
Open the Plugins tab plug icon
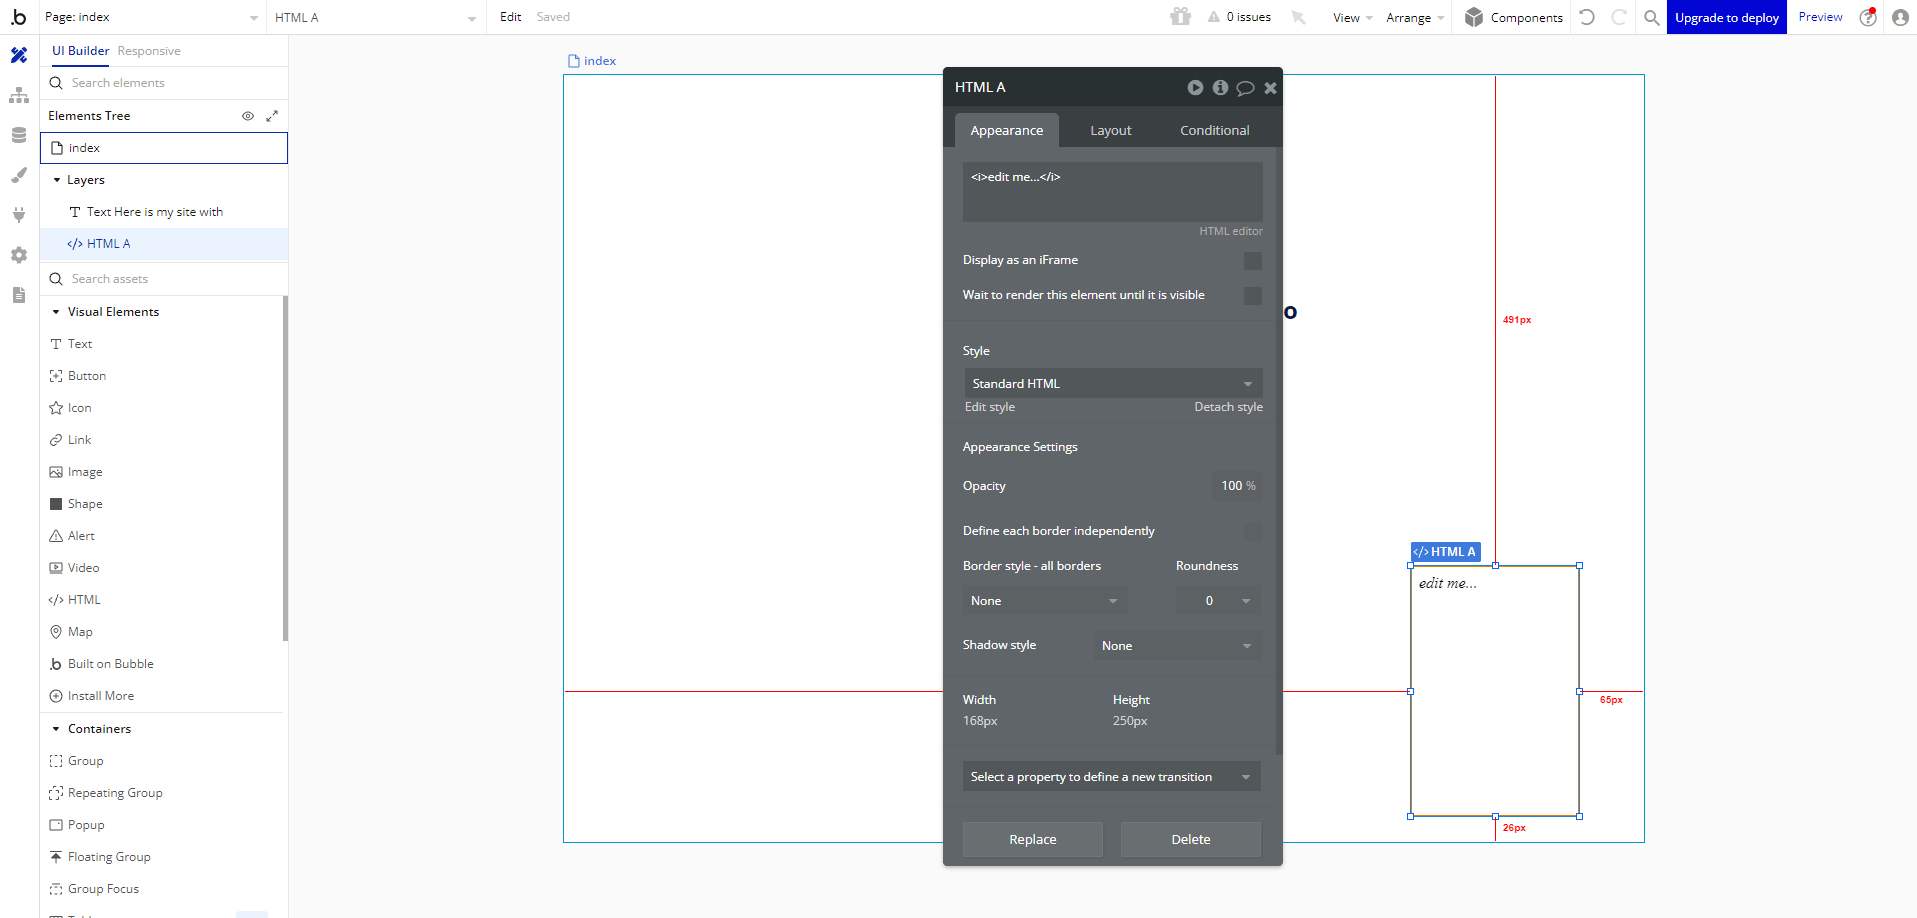(x=19, y=215)
